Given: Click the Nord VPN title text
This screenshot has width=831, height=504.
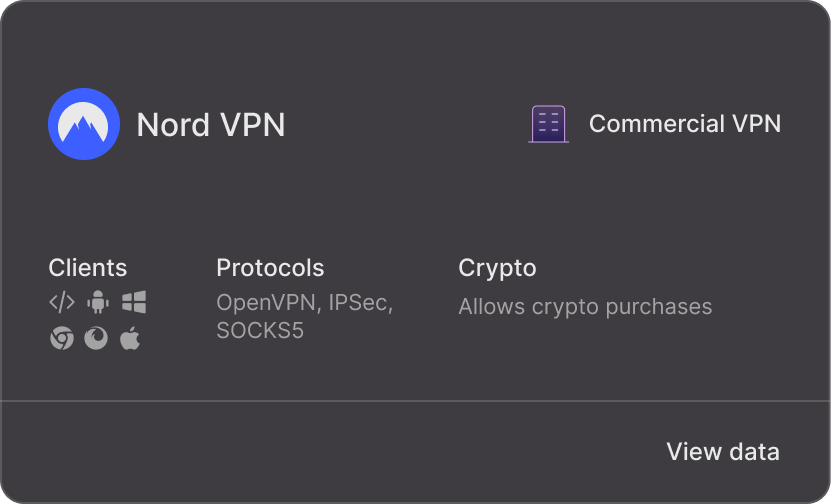Looking at the screenshot, I should point(211,125).
